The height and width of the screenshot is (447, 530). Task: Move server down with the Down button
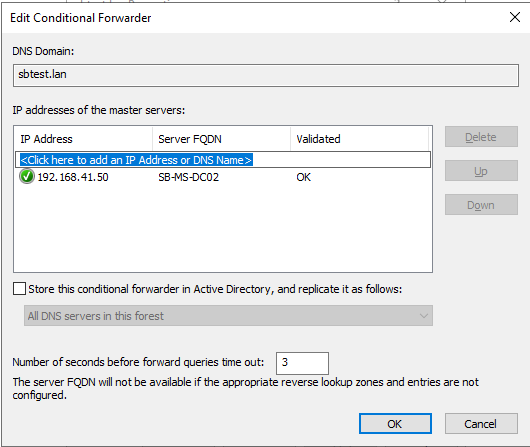point(481,205)
